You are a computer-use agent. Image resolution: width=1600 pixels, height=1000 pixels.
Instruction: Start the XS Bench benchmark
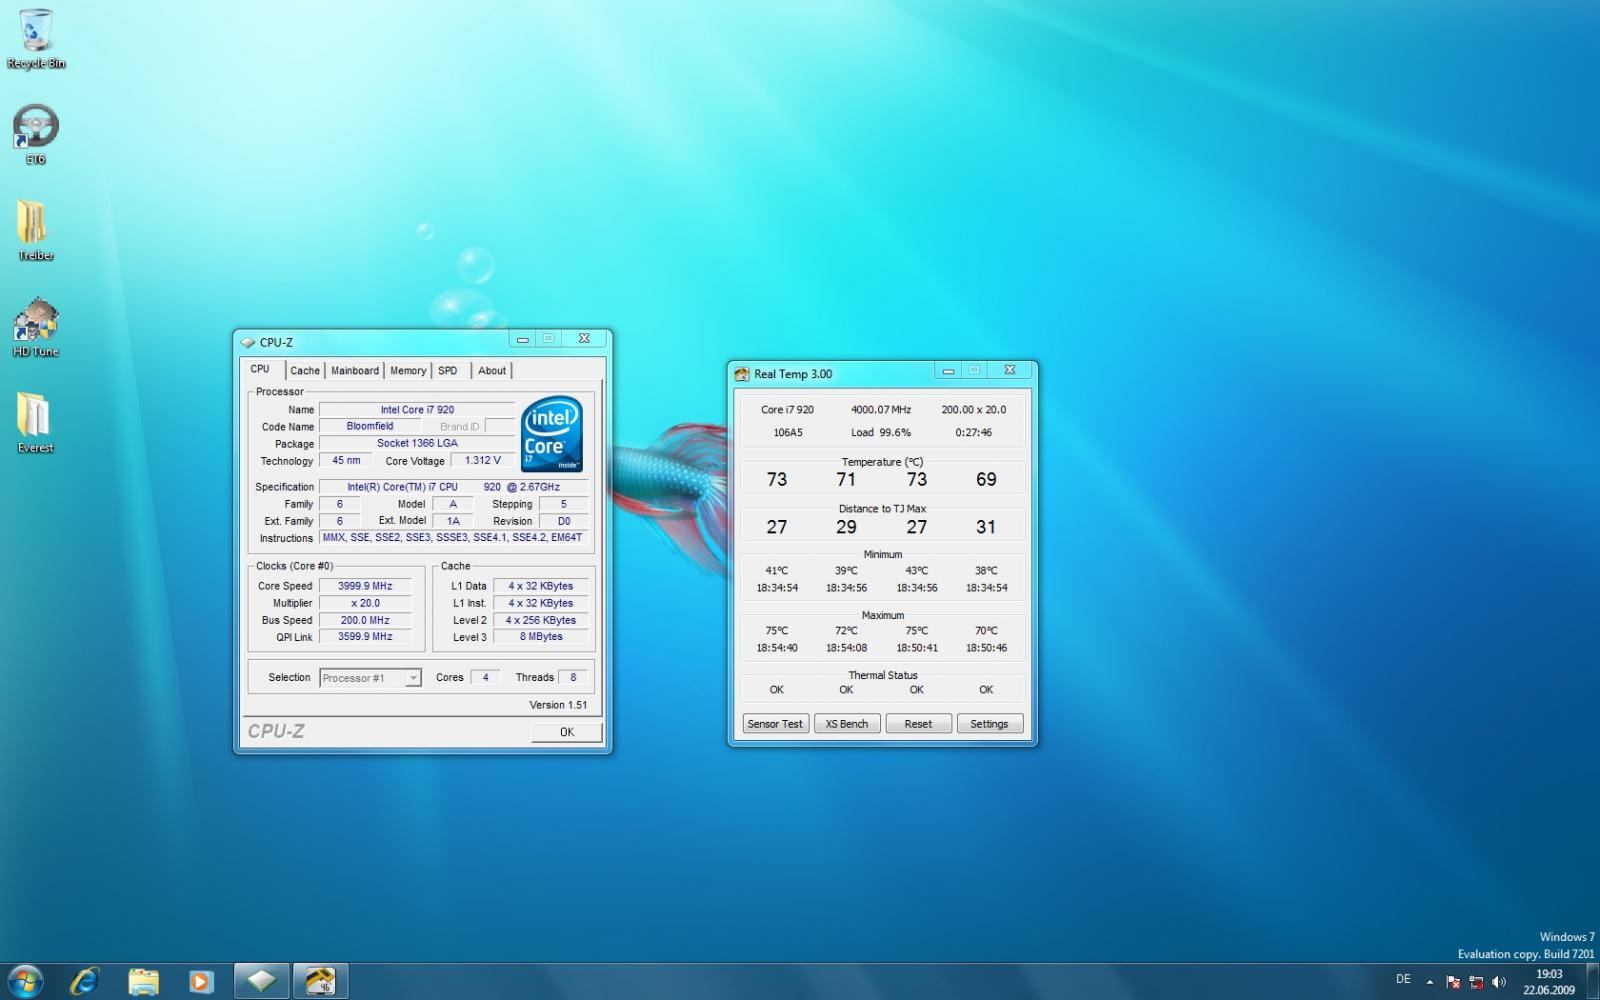coord(847,724)
